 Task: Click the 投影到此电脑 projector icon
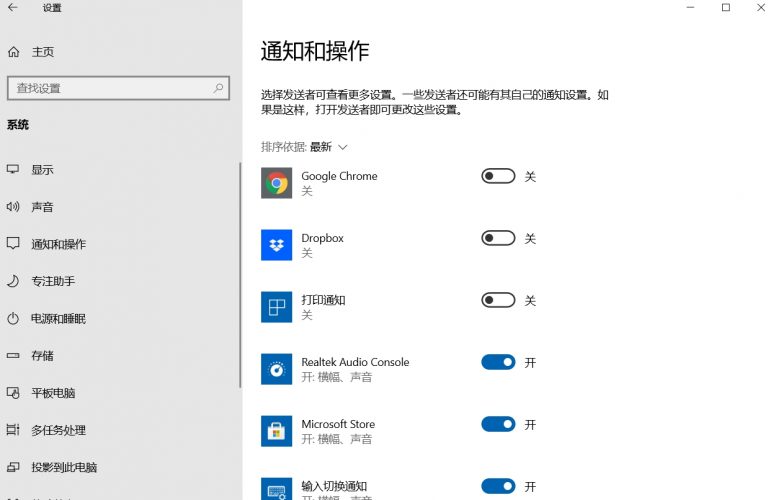(13, 467)
